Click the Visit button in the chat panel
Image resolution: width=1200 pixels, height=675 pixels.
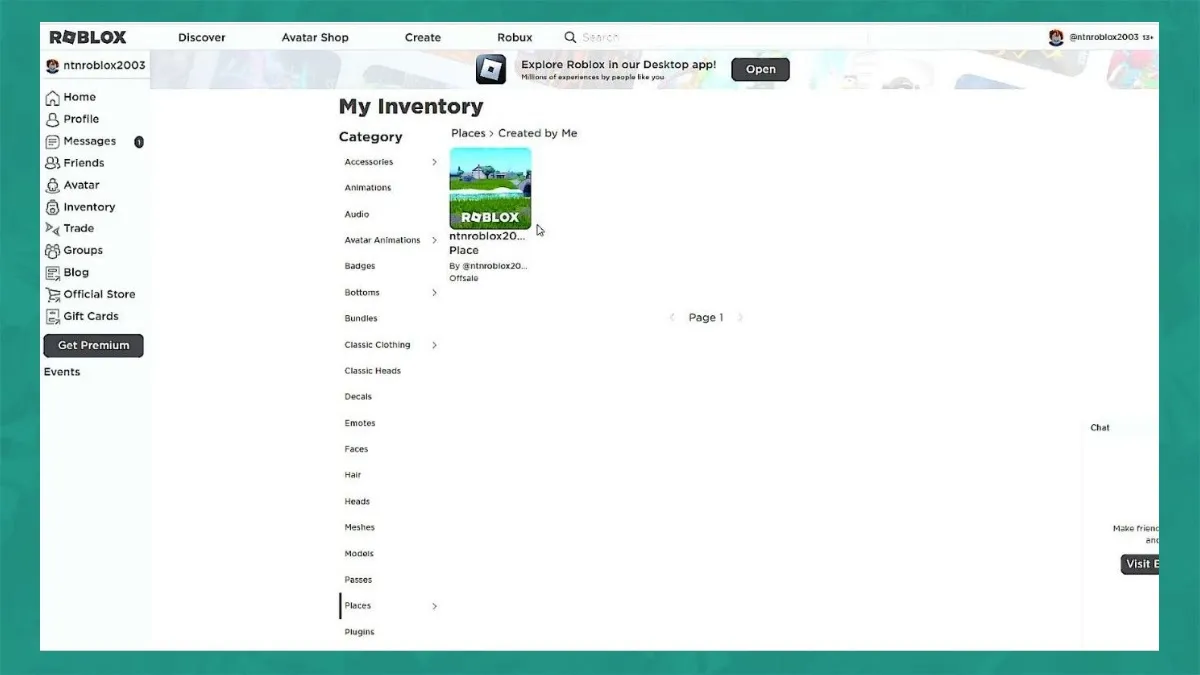coord(1140,564)
